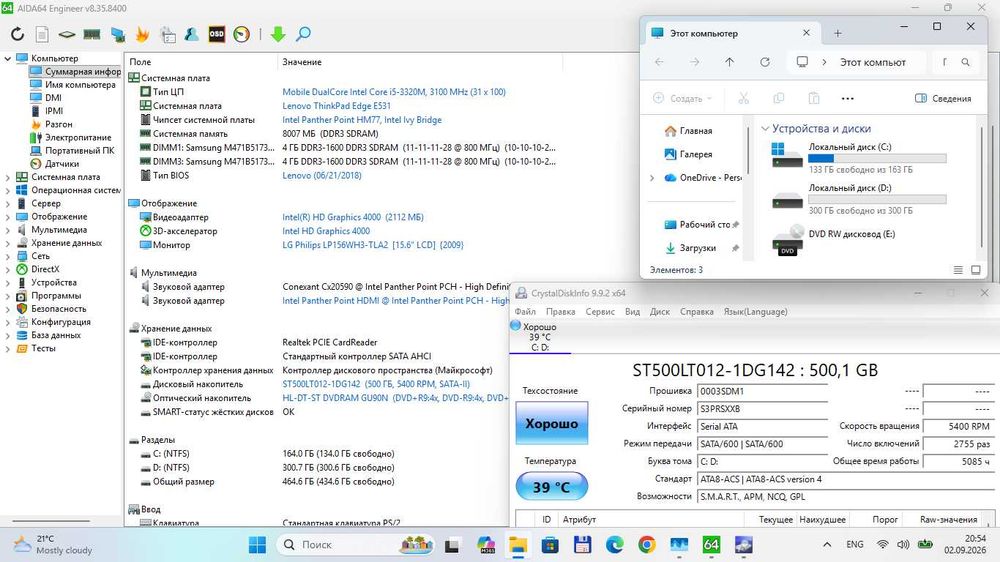Click the Explorer search magnifier icon
Image resolution: width=1000 pixels, height=562 pixels.
[966, 62]
